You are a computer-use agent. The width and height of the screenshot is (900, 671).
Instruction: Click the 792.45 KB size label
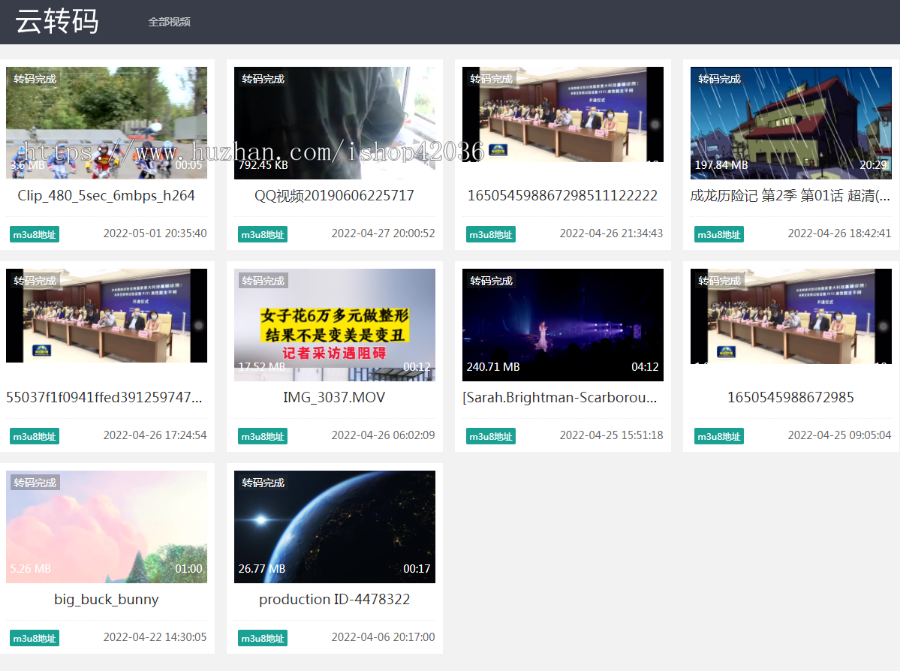(263, 165)
